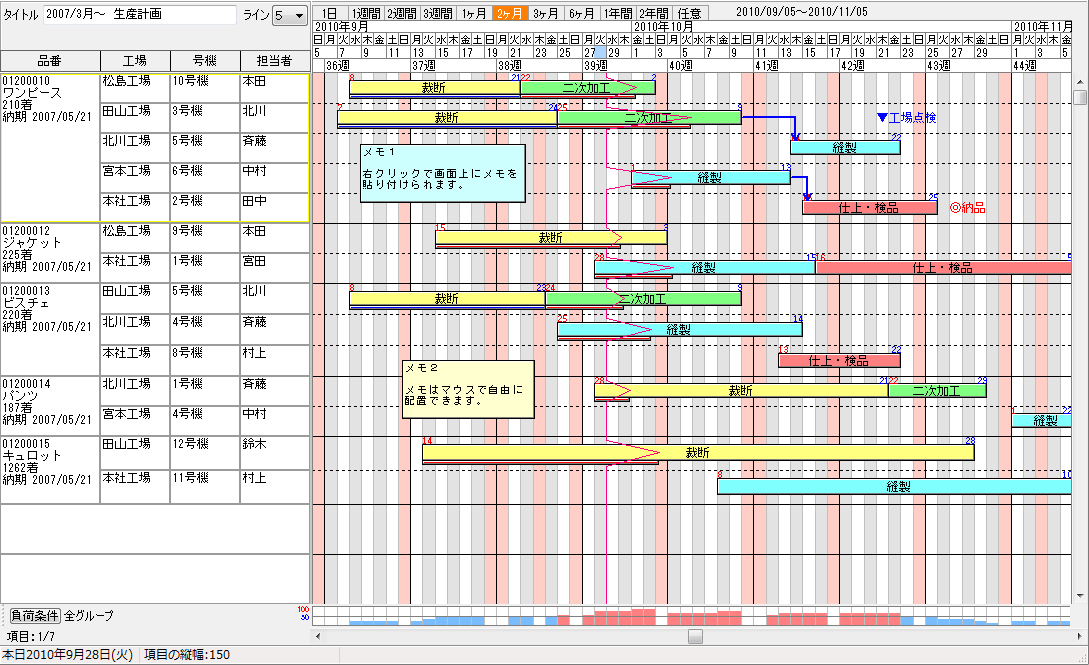Click the 担当者 column header
This screenshot has width=1089, height=665.
(x=273, y=61)
